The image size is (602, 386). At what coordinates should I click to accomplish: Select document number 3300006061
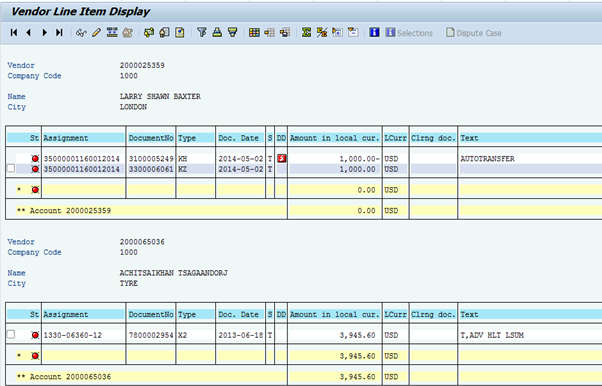click(151, 169)
